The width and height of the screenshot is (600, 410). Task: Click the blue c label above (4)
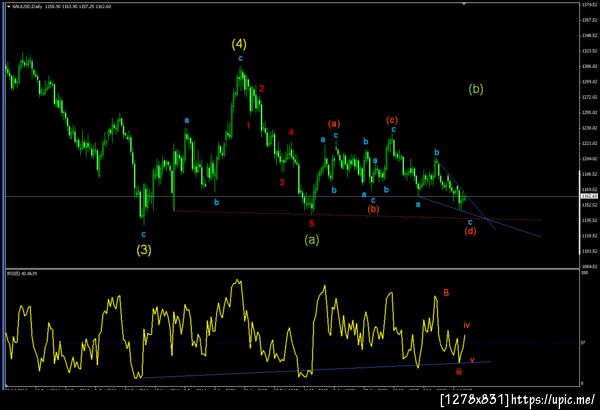click(241, 58)
